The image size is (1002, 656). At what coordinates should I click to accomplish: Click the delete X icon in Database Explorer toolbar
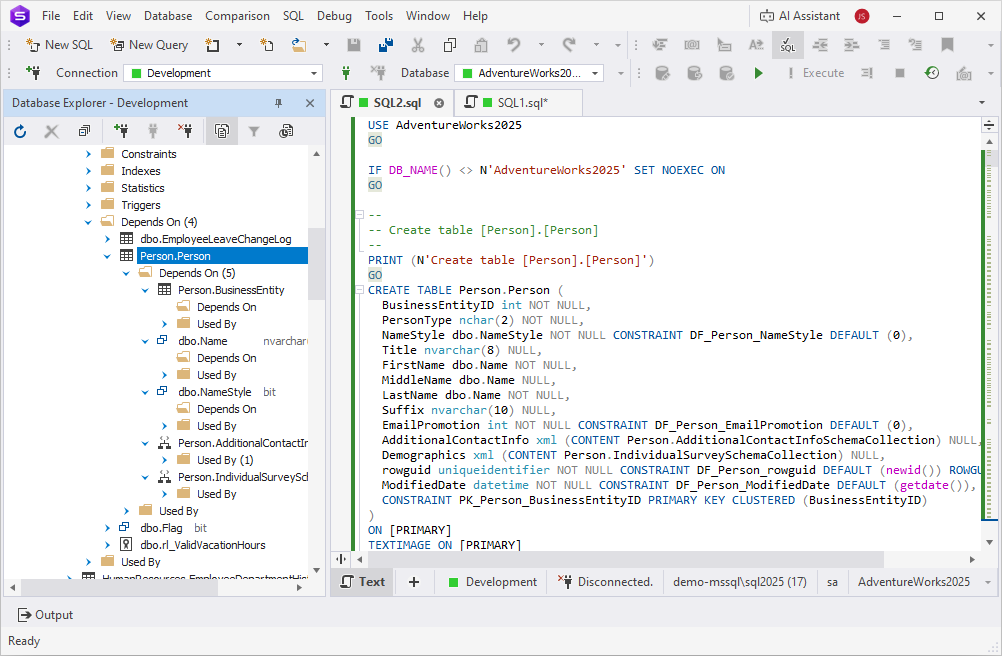pos(52,131)
